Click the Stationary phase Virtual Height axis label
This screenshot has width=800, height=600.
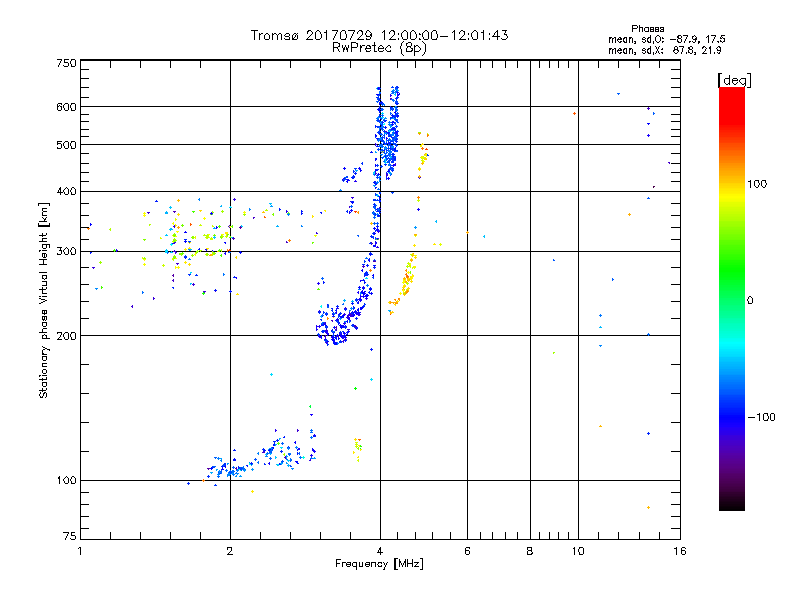44,300
